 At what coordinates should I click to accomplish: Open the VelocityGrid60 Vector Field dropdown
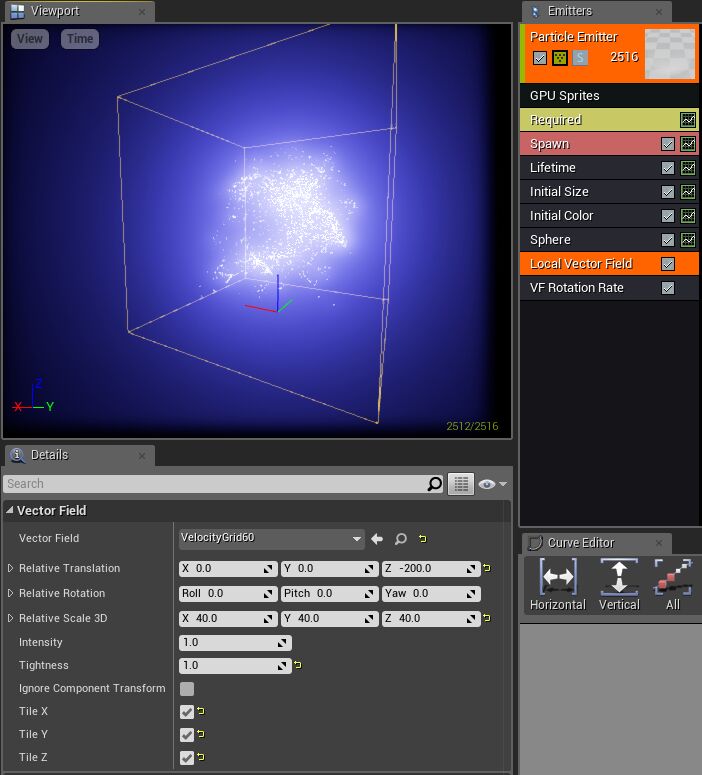(271, 538)
